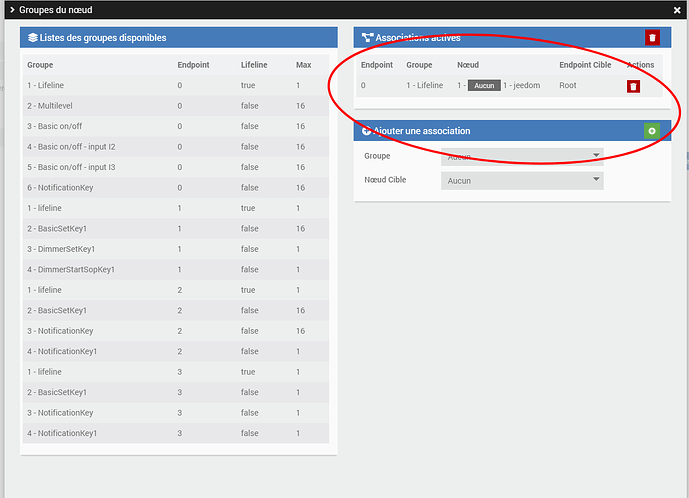Viewport: 689px width, 498px height.
Task: Select 1 - lifeline on endpoint 2
Action: (x=176, y=290)
